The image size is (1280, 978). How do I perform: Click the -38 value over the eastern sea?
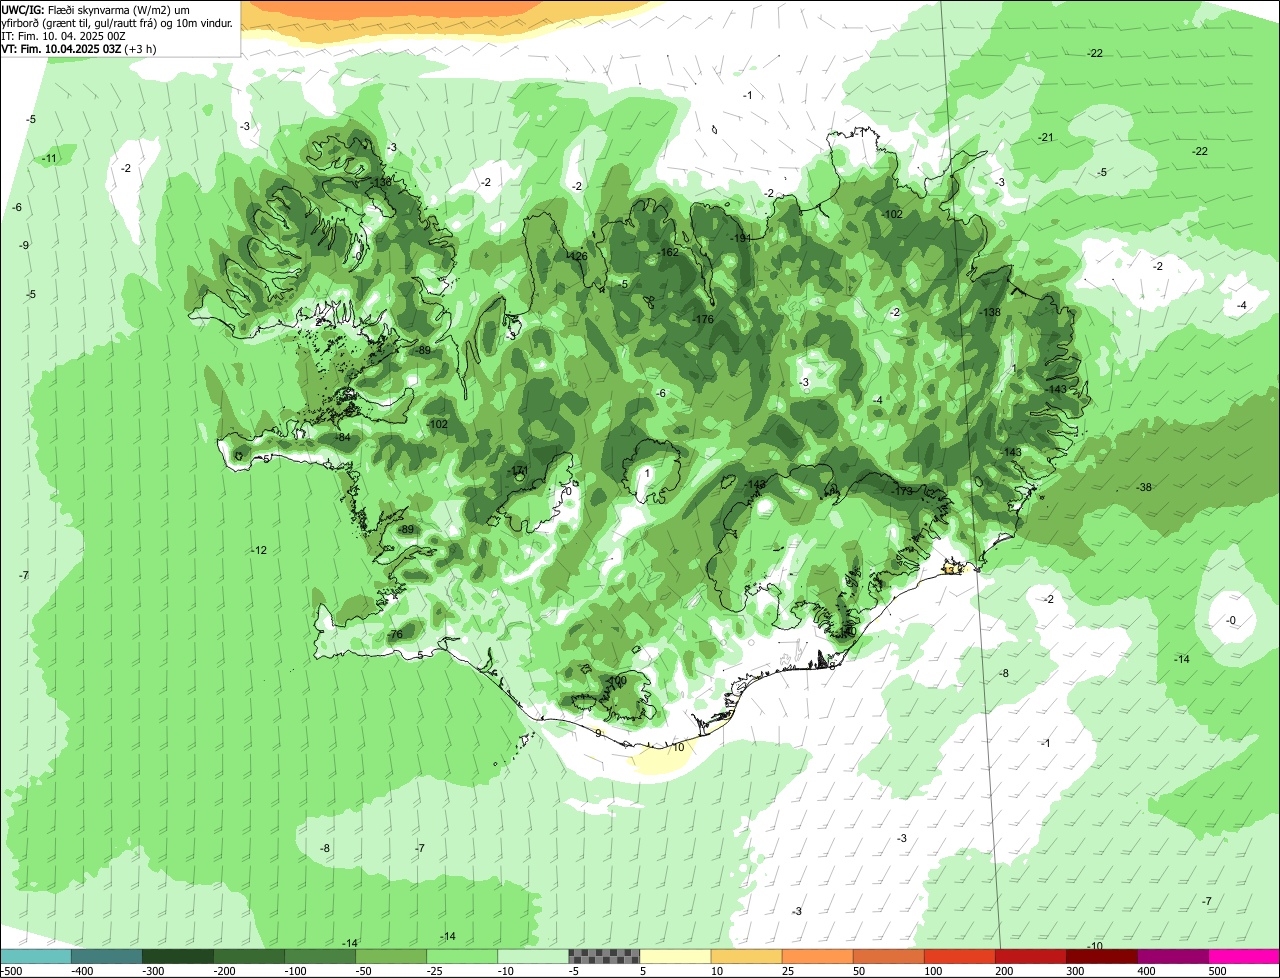tap(1144, 487)
